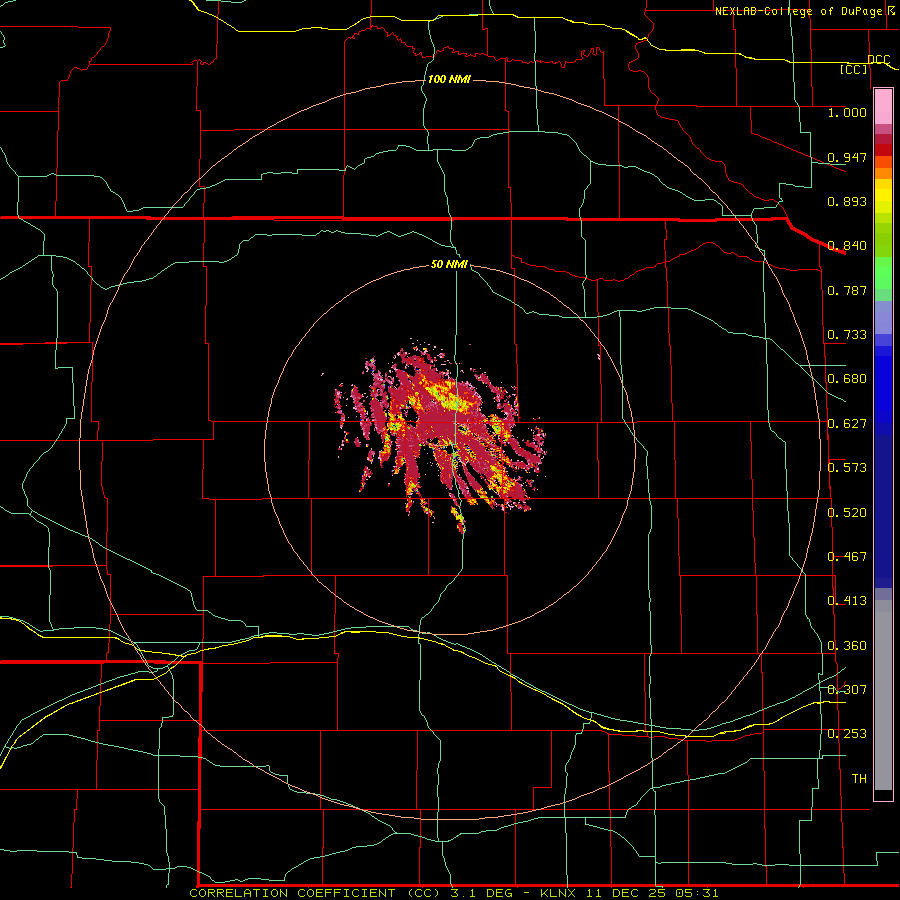Click the radar echo cluster at map center
Image resolution: width=900 pixels, height=900 pixels.
(441, 436)
